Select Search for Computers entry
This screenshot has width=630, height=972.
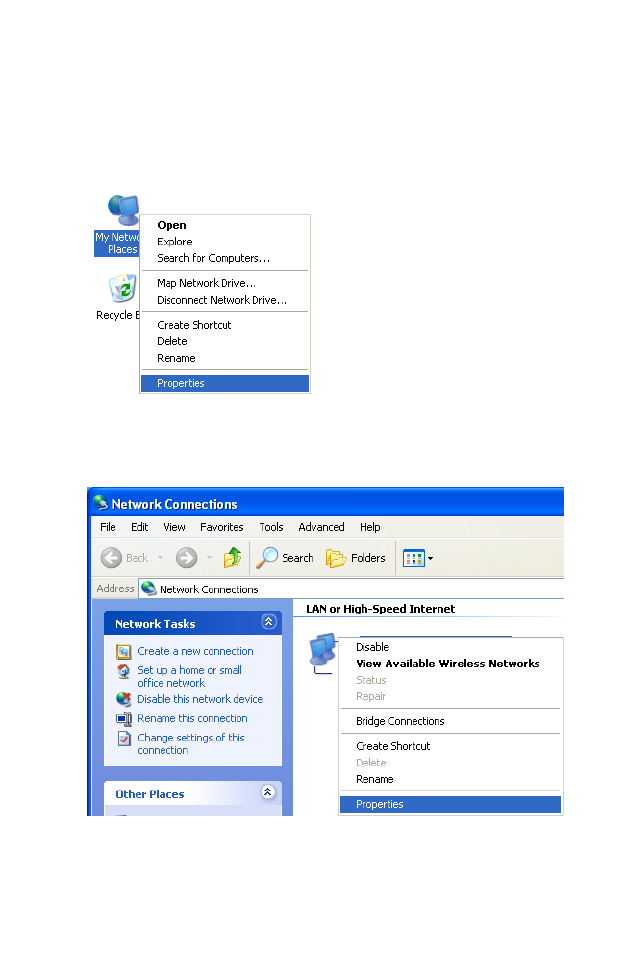pyautogui.click(x=213, y=258)
